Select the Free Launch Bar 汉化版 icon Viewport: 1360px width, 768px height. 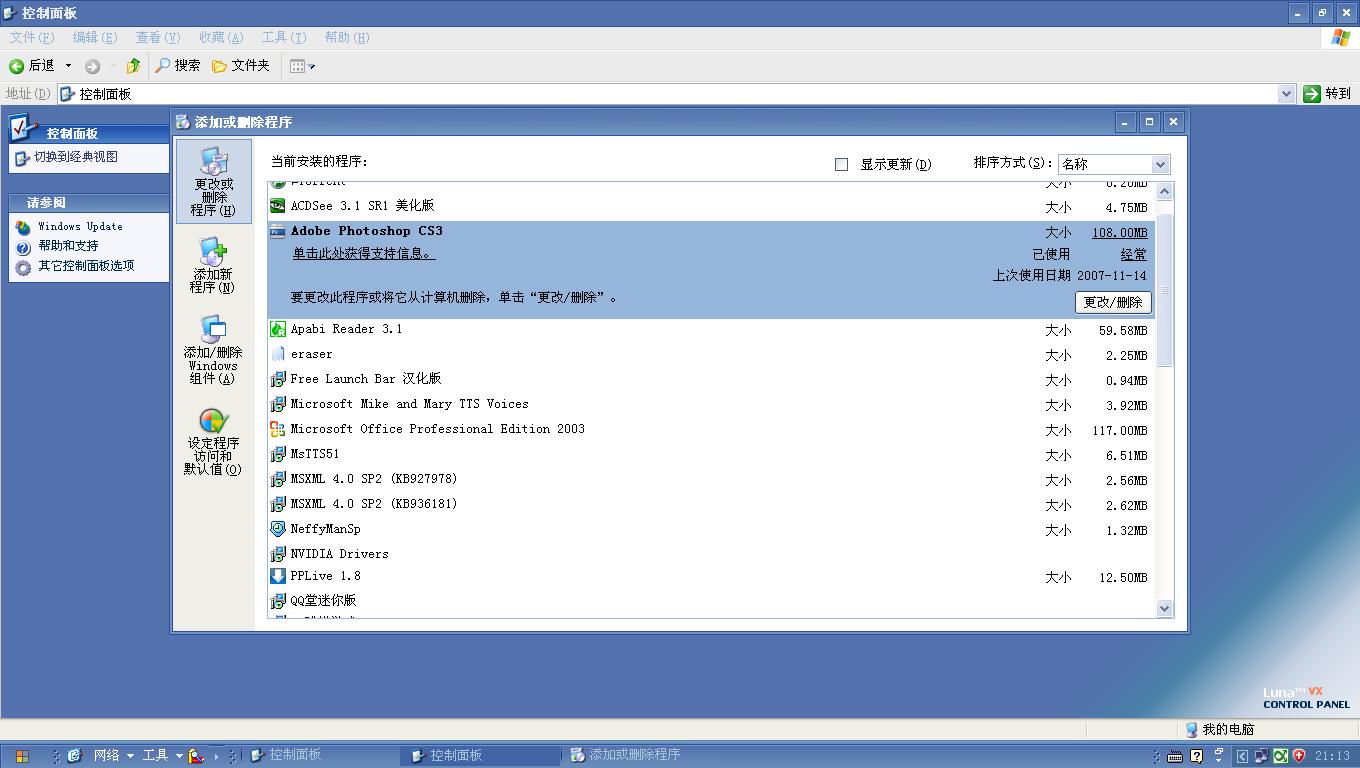[278, 379]
